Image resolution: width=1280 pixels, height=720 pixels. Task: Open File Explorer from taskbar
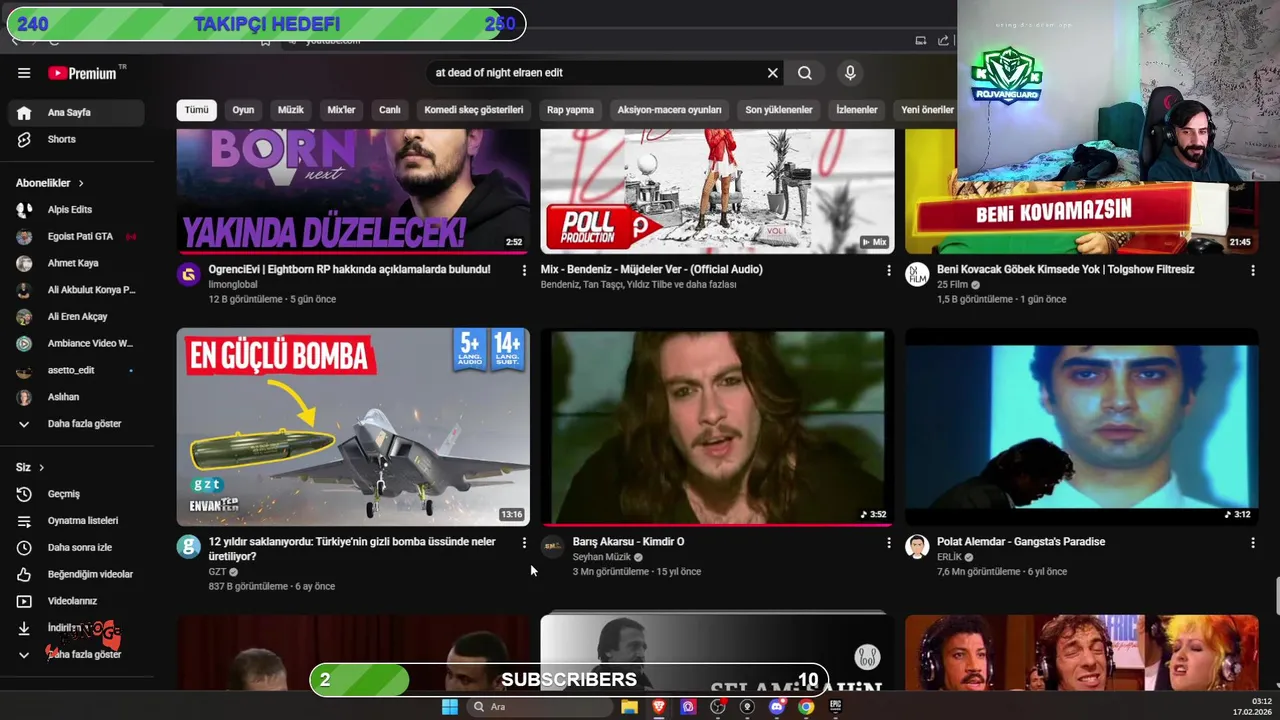[629, 707]
